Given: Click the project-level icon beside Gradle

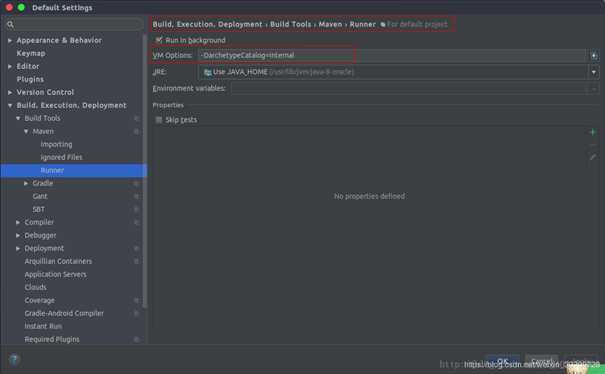Looking at the screenshot, I should point(136,183).
